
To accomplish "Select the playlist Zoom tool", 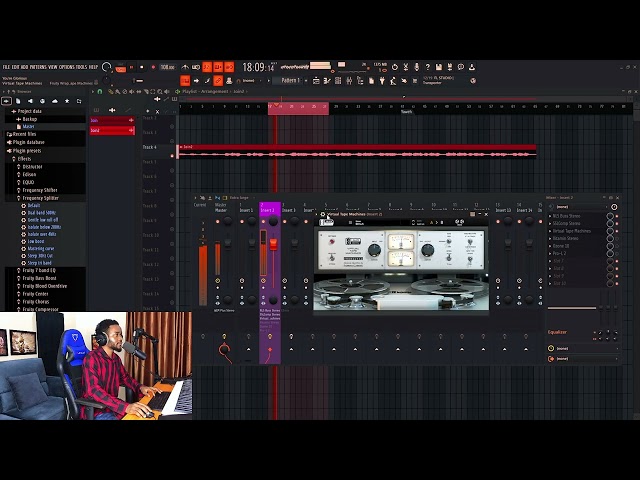I will (x=160, y=92).
